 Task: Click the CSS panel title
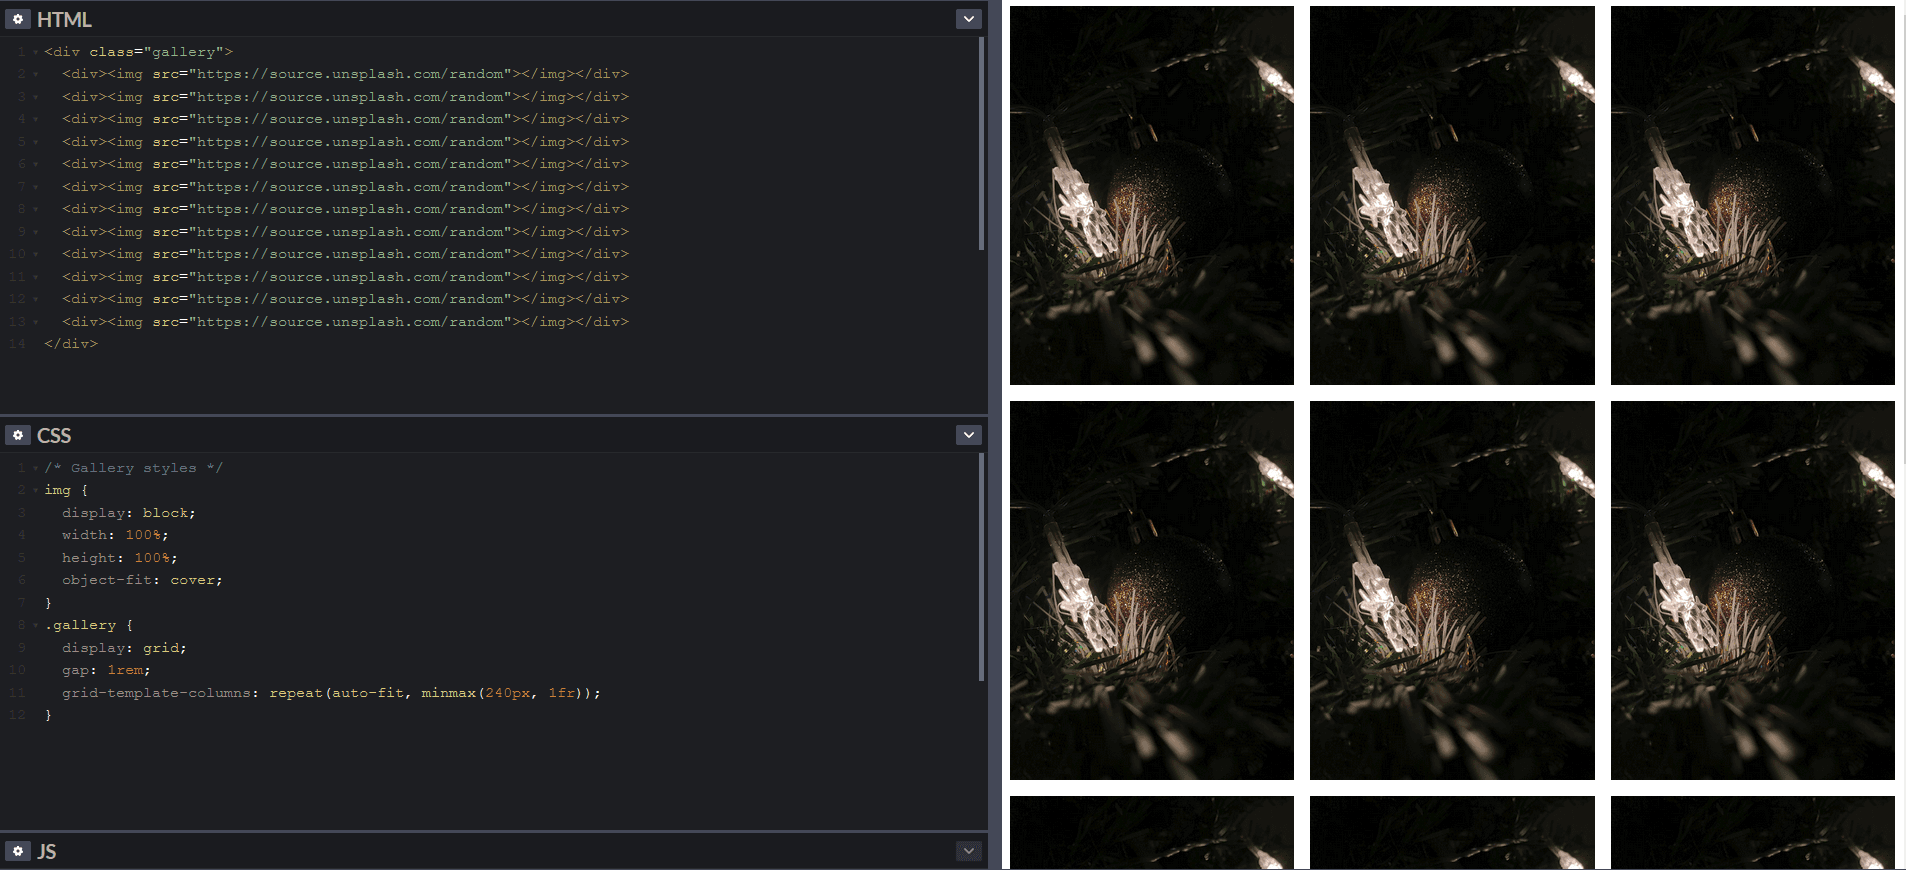(54, 435)
